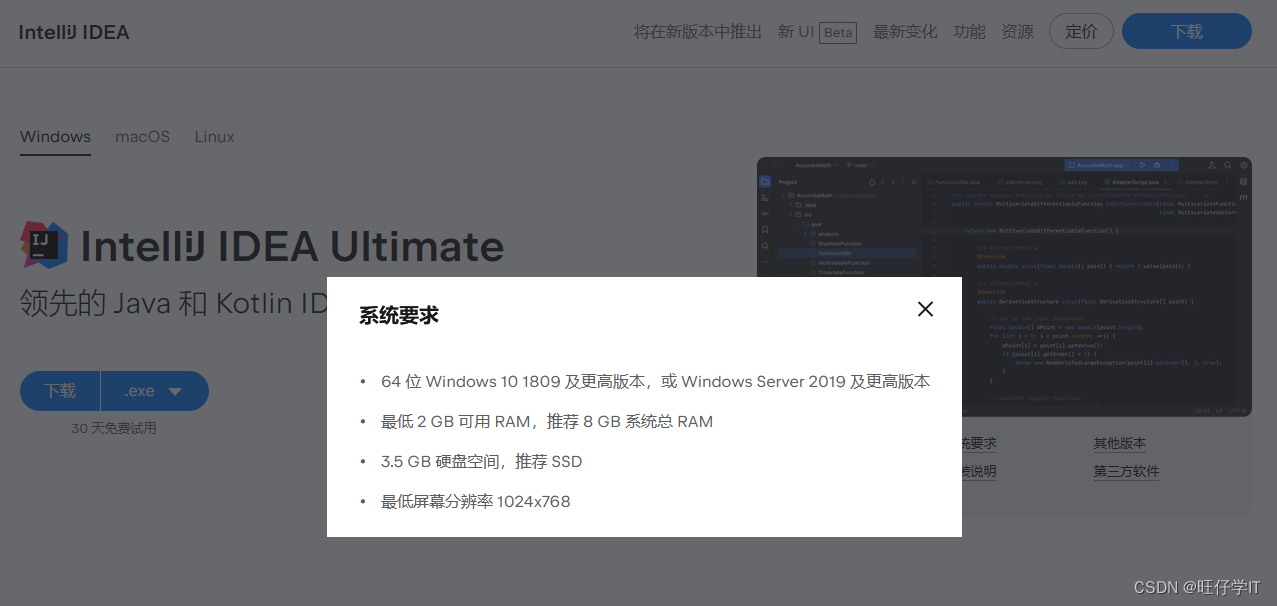
Task: Go to 最新变化 in the top navigation
Action: (905, 32)
